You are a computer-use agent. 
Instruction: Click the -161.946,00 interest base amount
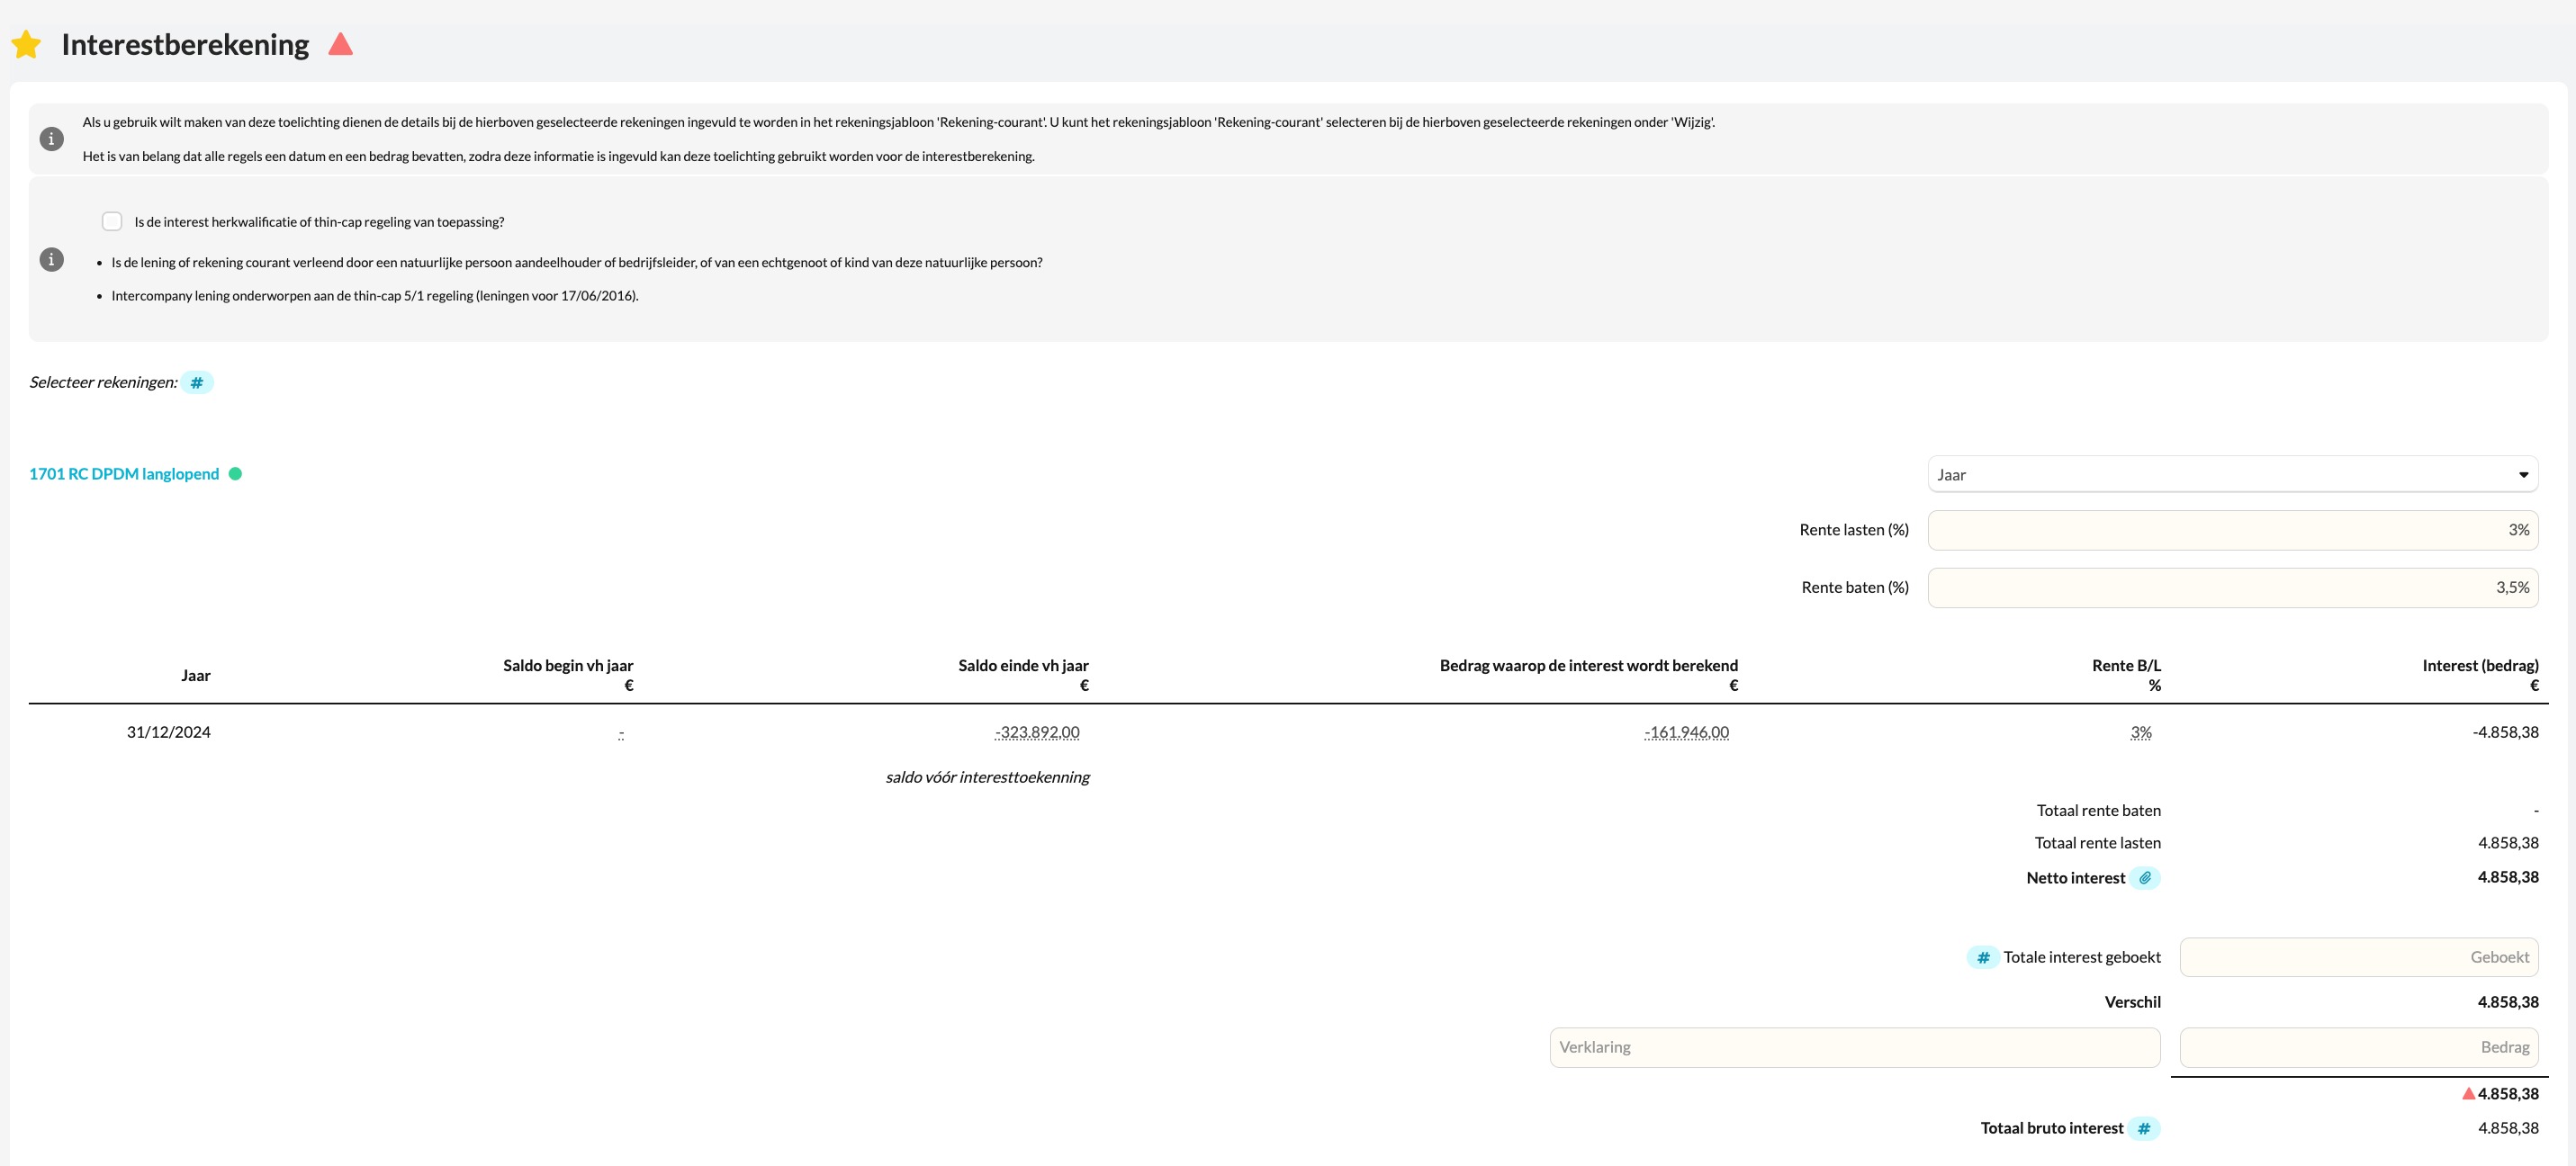[1686, 733]
